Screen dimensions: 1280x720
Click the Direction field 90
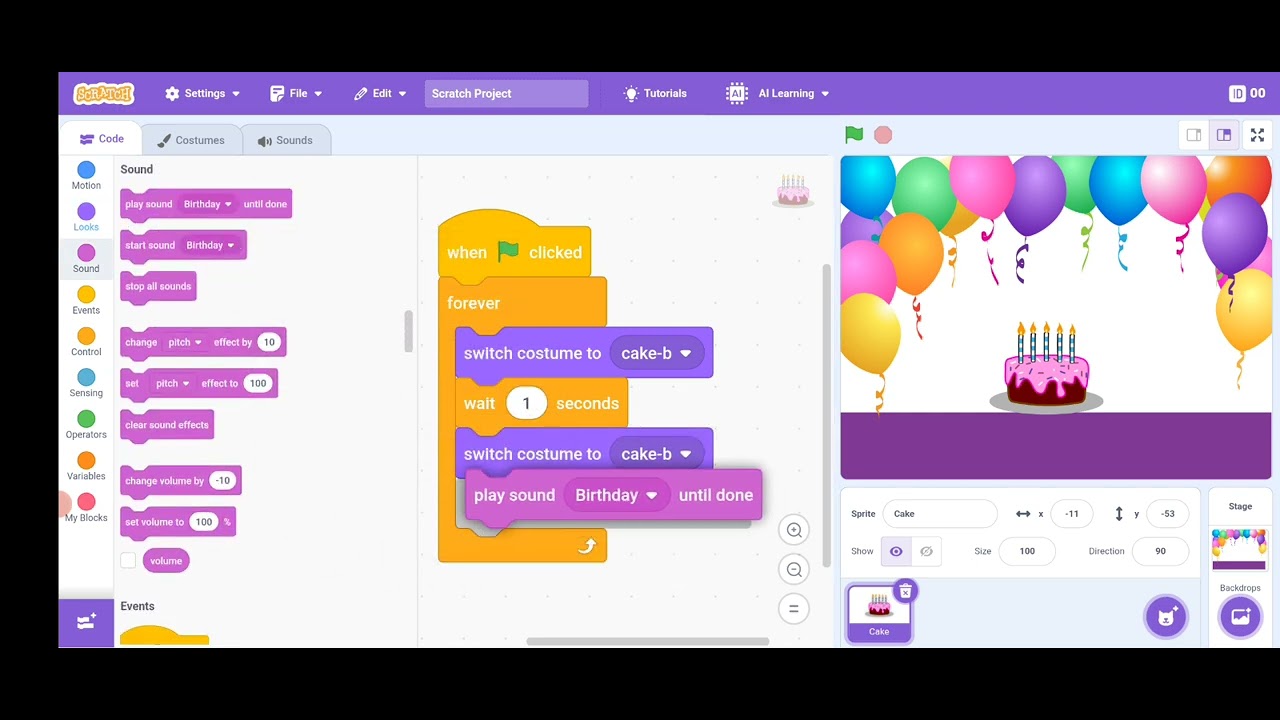(x=1160, y=551)
